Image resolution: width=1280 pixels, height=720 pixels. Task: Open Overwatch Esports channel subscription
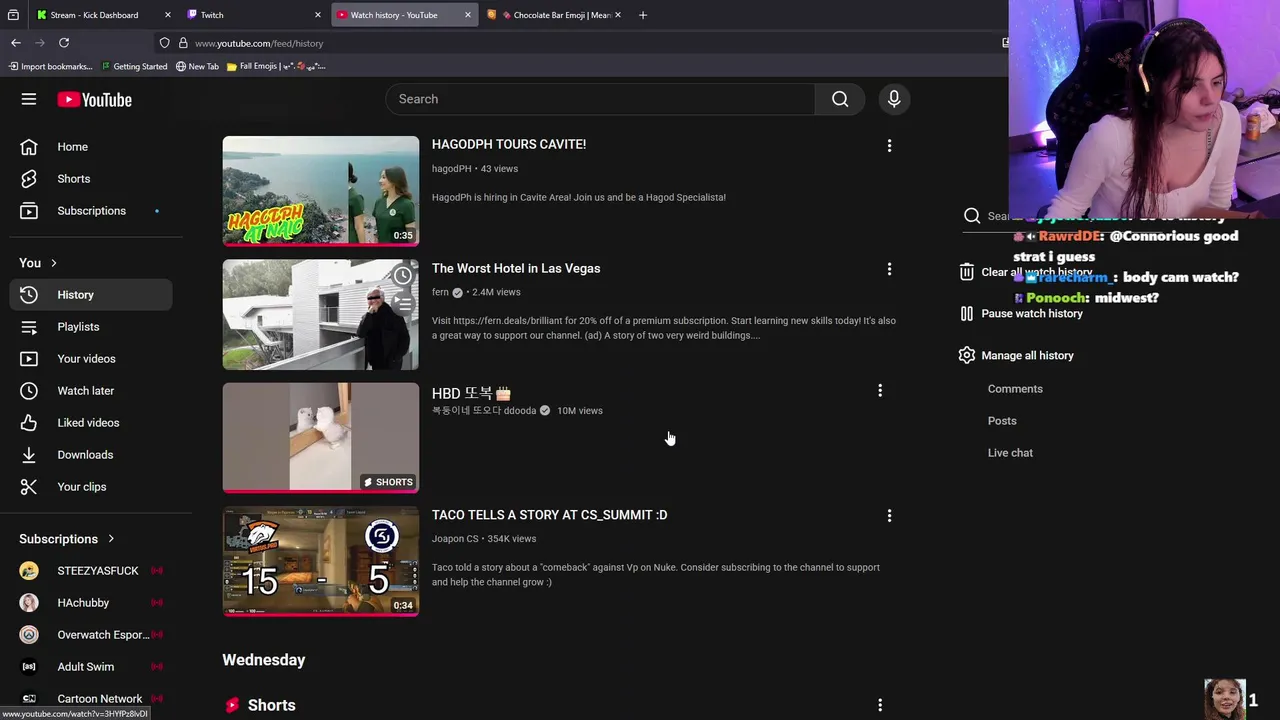coord(91,635)
